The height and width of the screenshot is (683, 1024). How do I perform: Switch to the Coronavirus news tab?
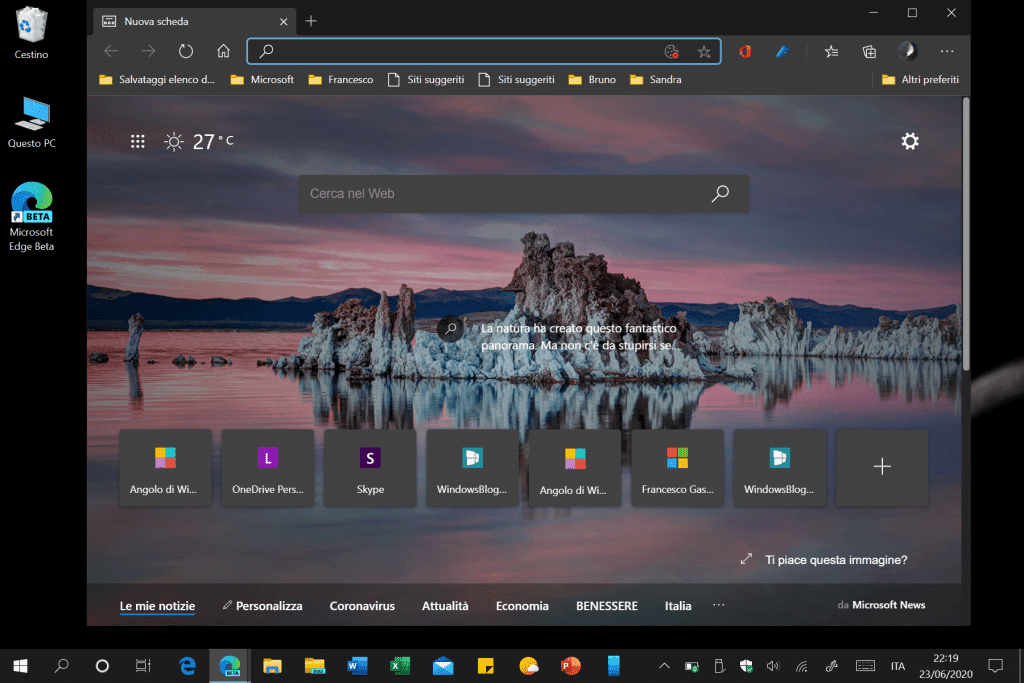tap(362, 606)
